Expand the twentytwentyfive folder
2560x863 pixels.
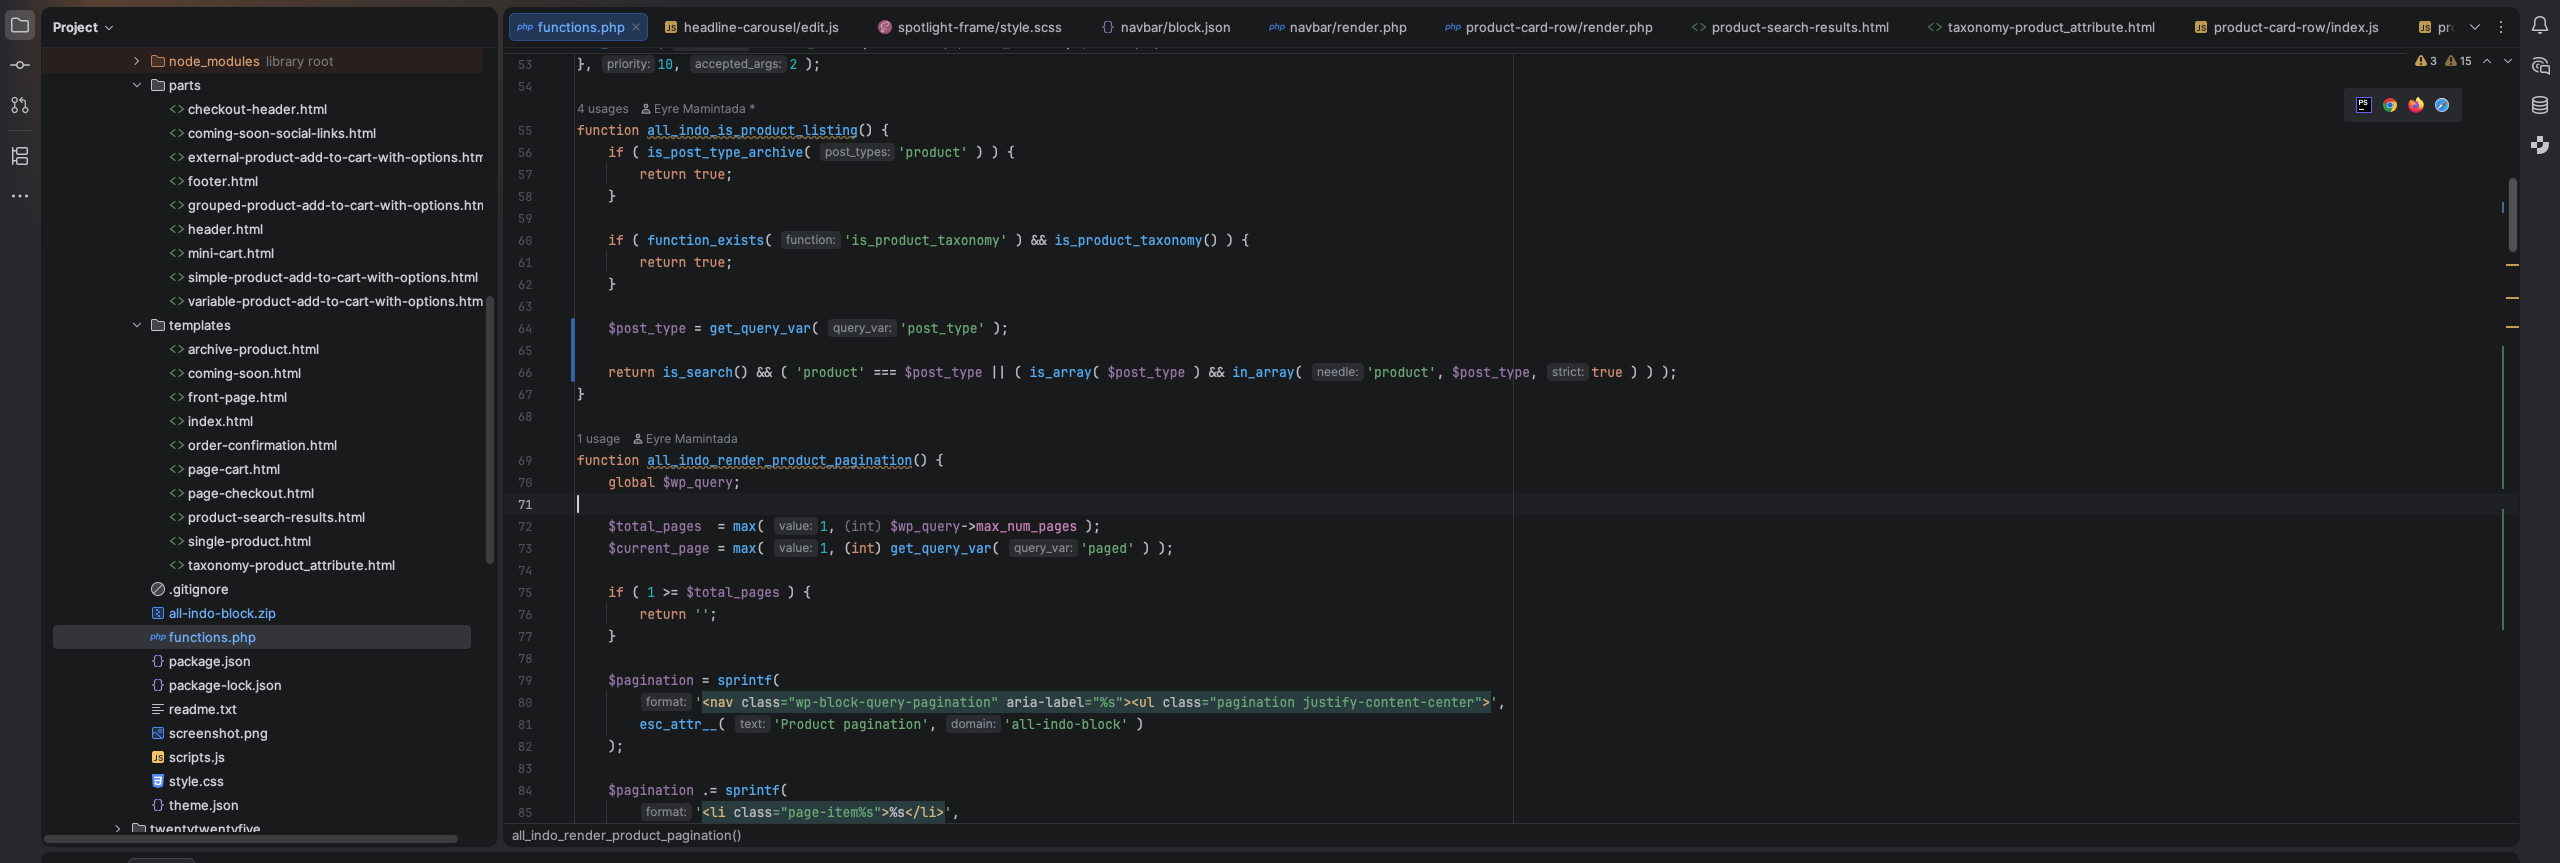click(x=118, y=829)
